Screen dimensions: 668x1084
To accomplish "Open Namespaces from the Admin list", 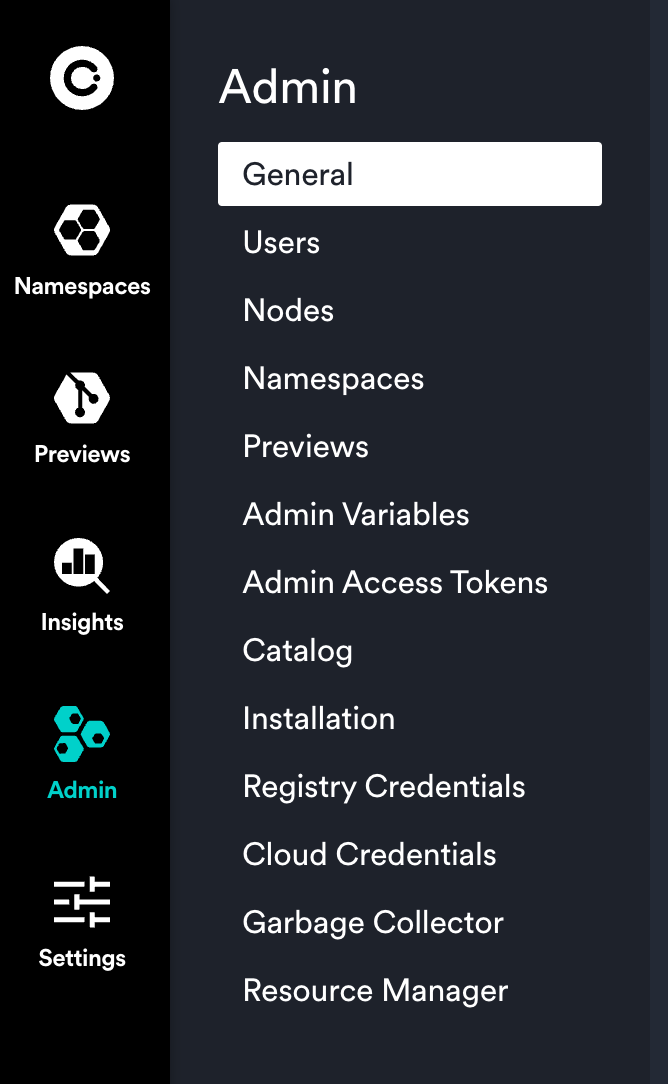I will 333,378.
